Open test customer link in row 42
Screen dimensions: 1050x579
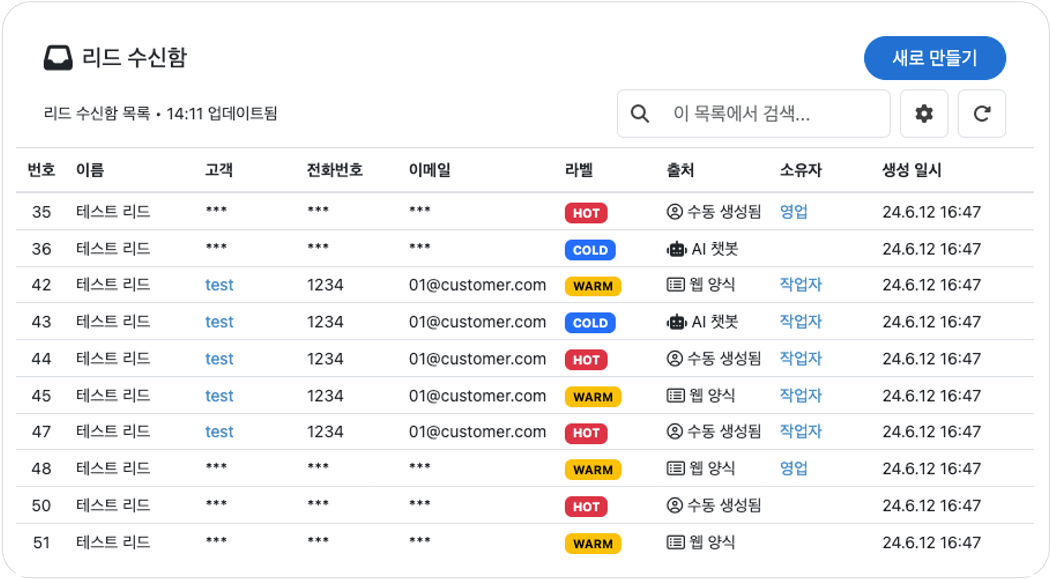[219, 285]
